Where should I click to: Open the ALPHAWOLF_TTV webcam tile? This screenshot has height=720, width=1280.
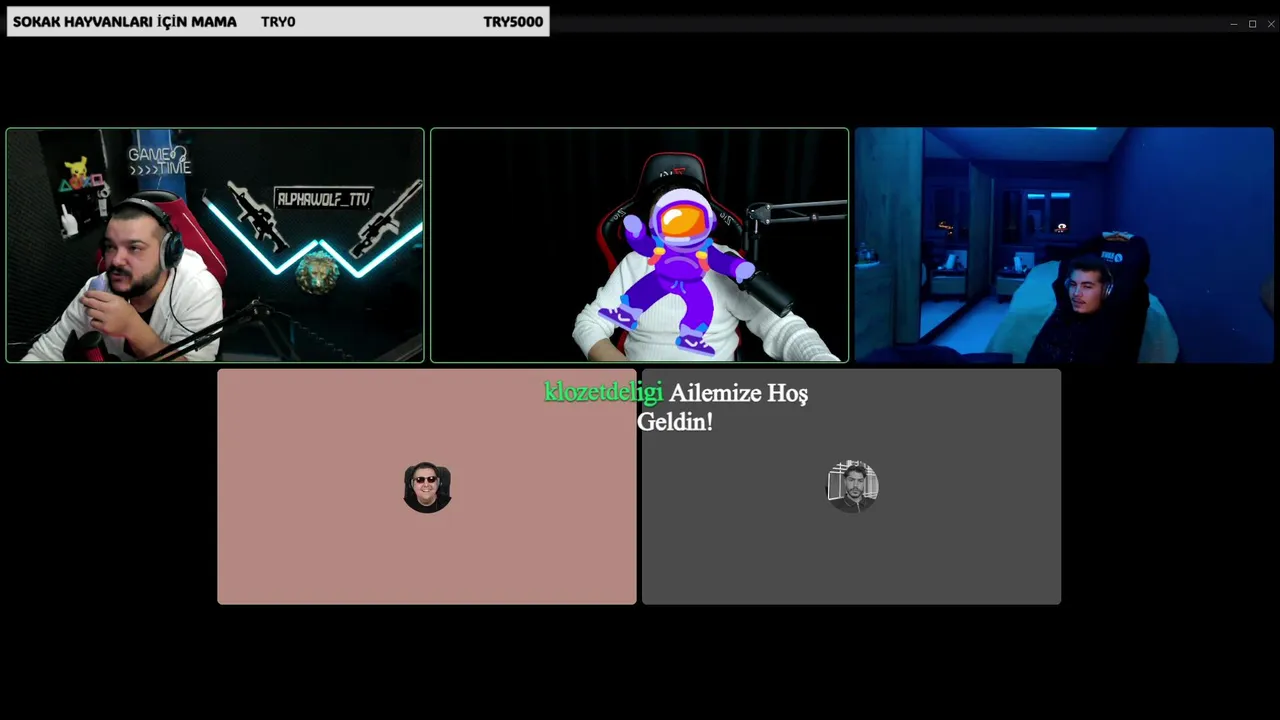pyautogui.click(x=215, y=245)
